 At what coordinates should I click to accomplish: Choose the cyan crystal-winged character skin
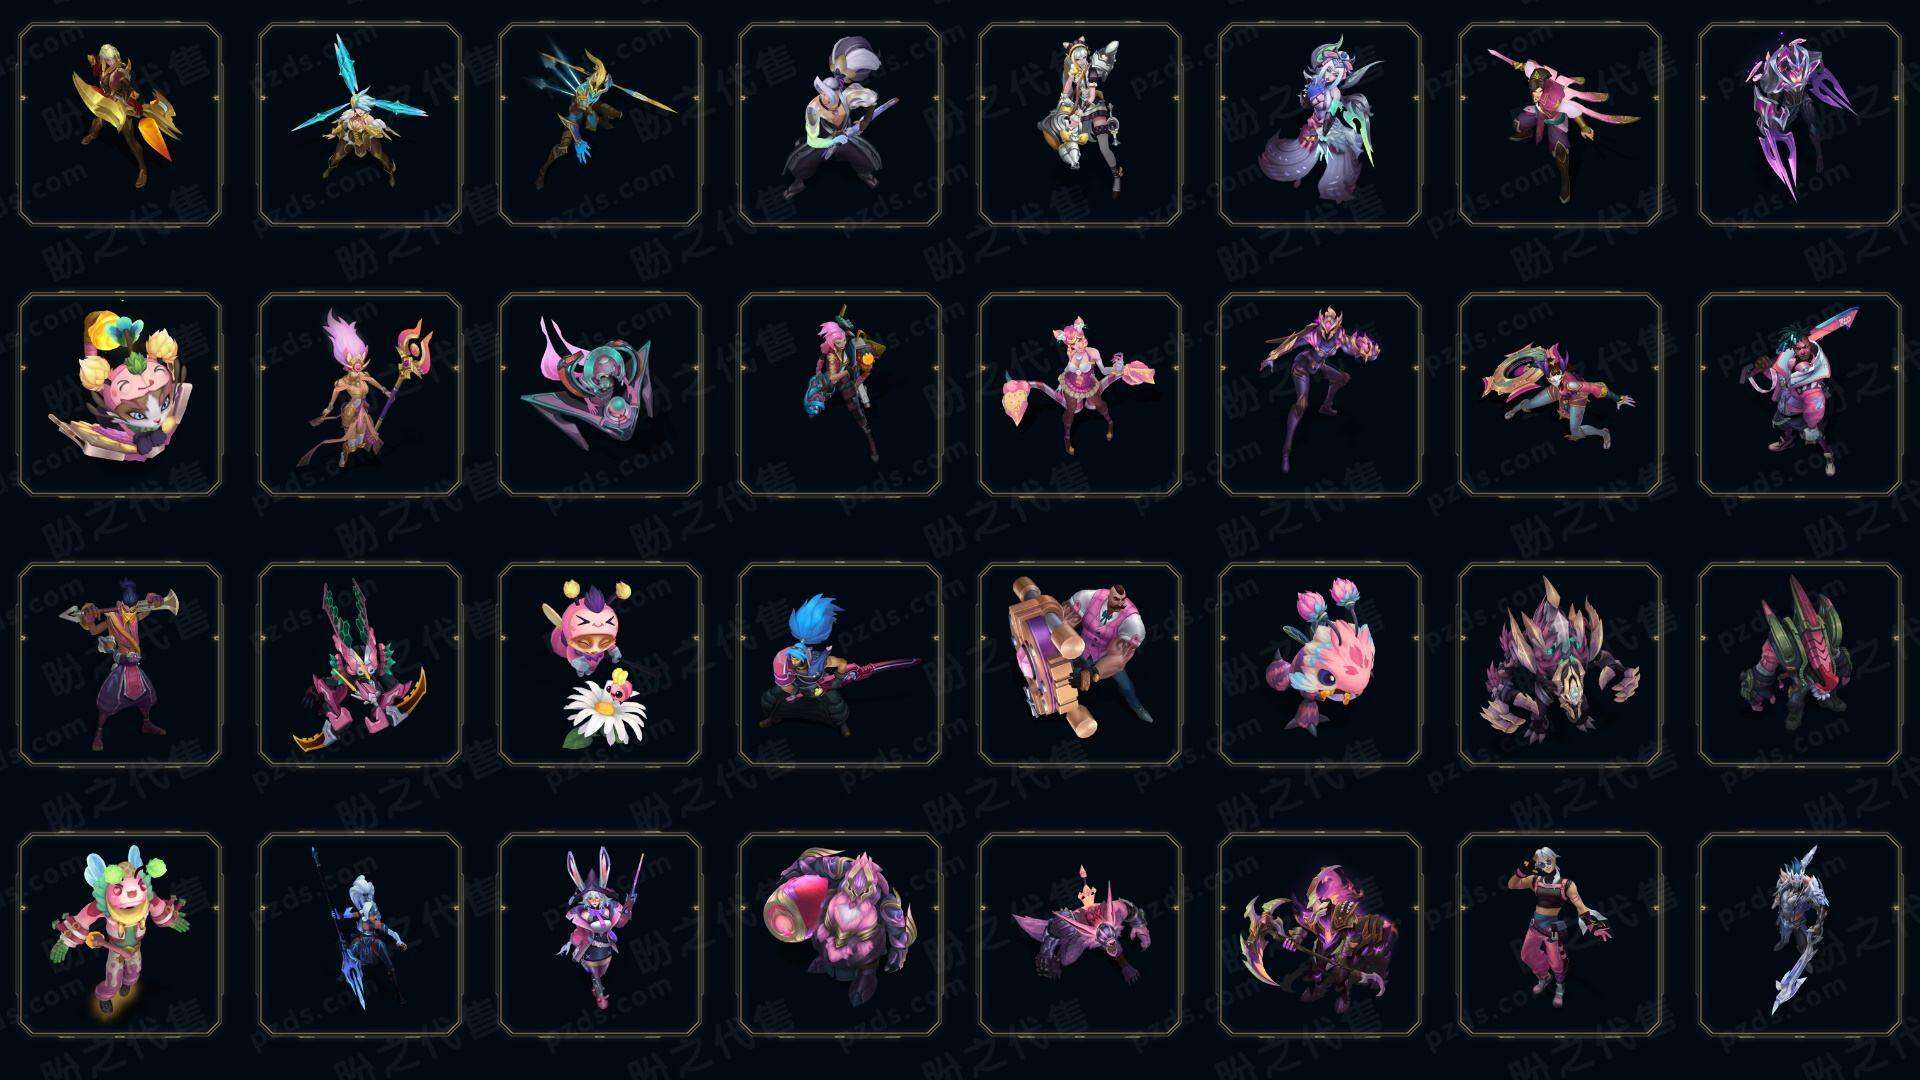(360, 125)
